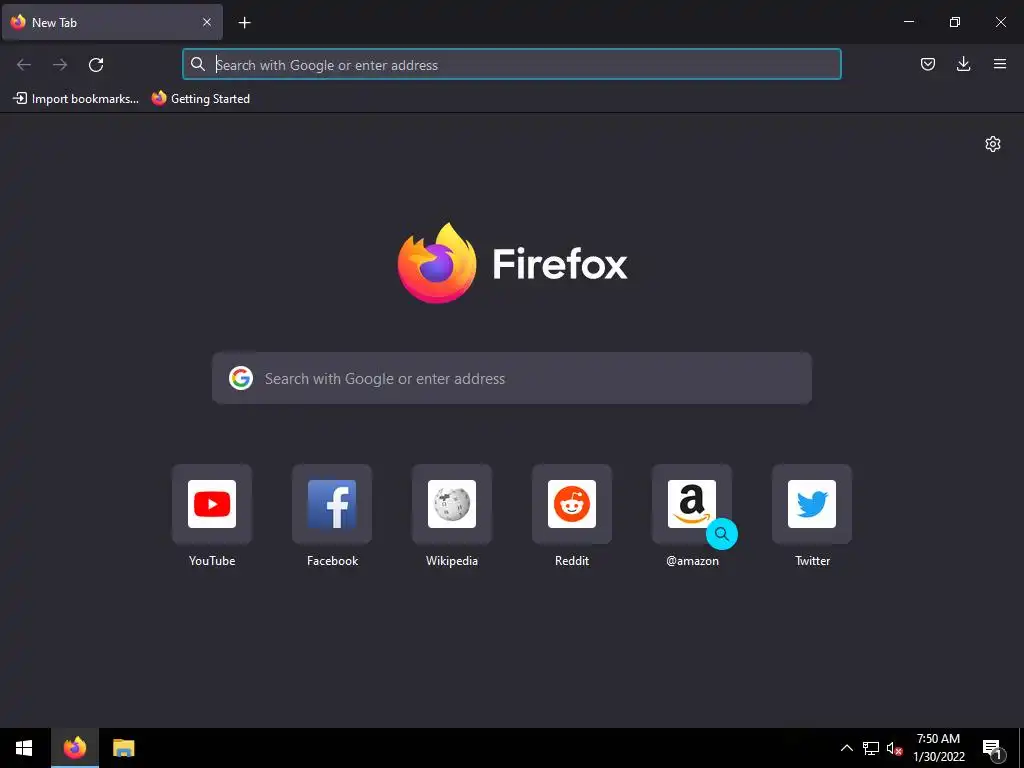Open the Downloads panel

(x=963, y=64)
